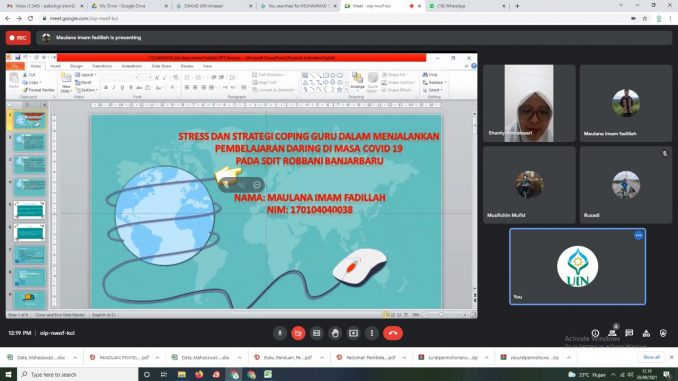678x381 pixels.
Task: Select Shanty Komalasari's video tile
Action: (x=529, y=103)
